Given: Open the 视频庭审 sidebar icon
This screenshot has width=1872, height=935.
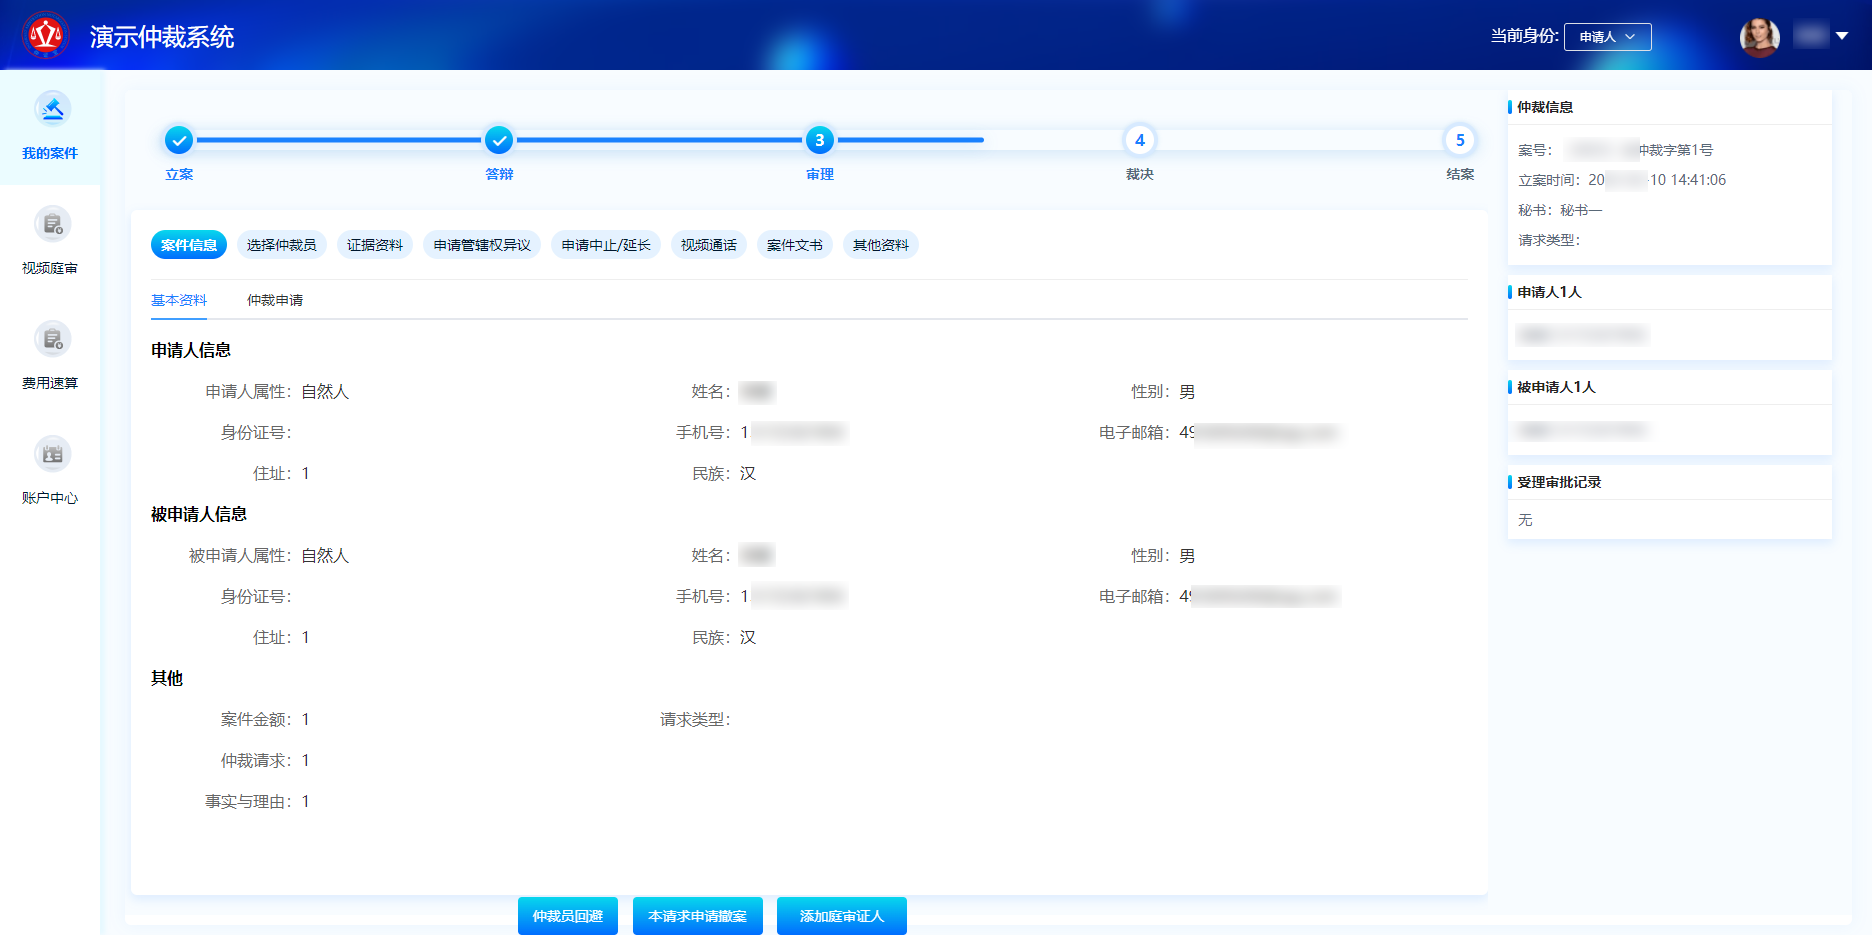Looking at the screenshot, I should (x=52, y=224).
